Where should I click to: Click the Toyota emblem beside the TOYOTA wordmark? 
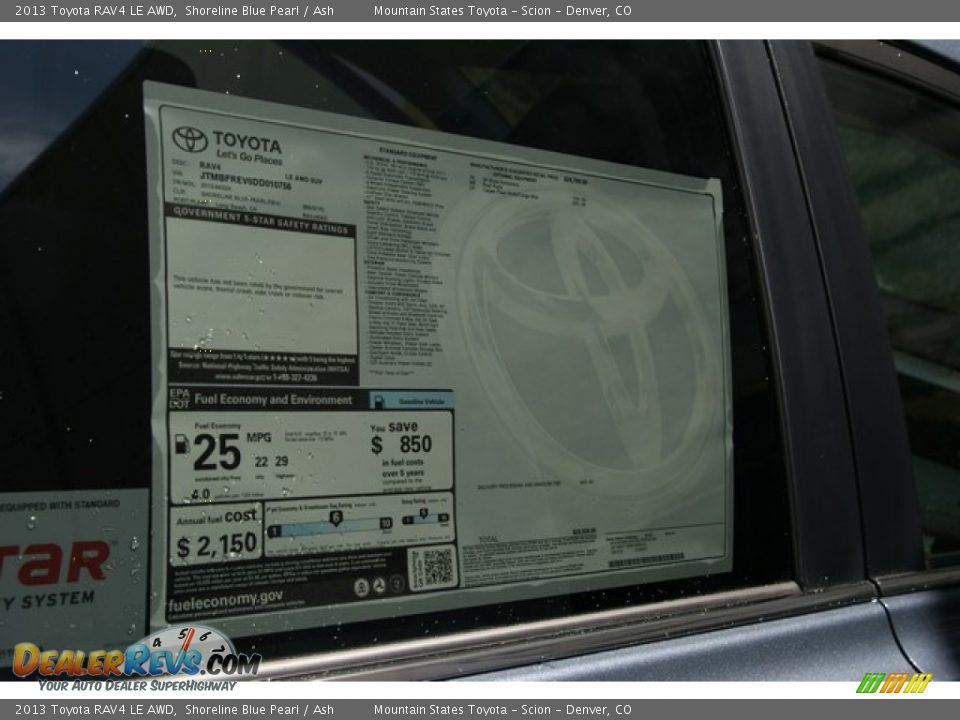tap(190, 139)
